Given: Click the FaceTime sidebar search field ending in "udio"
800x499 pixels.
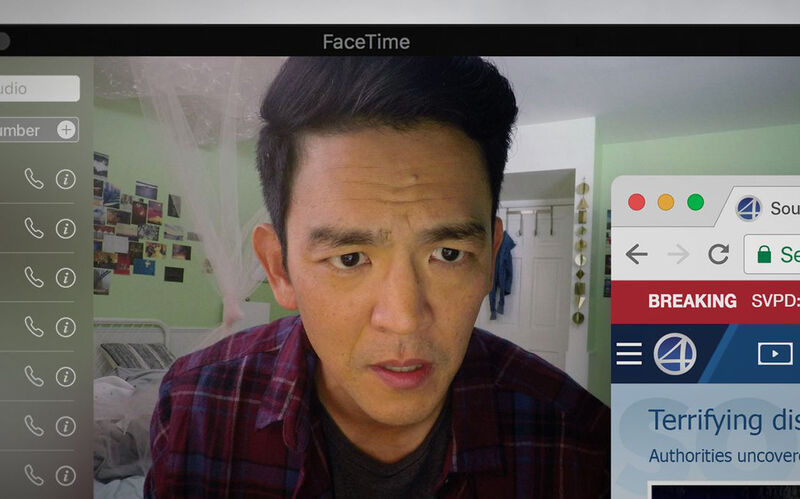Looking at the screenshot, I should 39,88.
